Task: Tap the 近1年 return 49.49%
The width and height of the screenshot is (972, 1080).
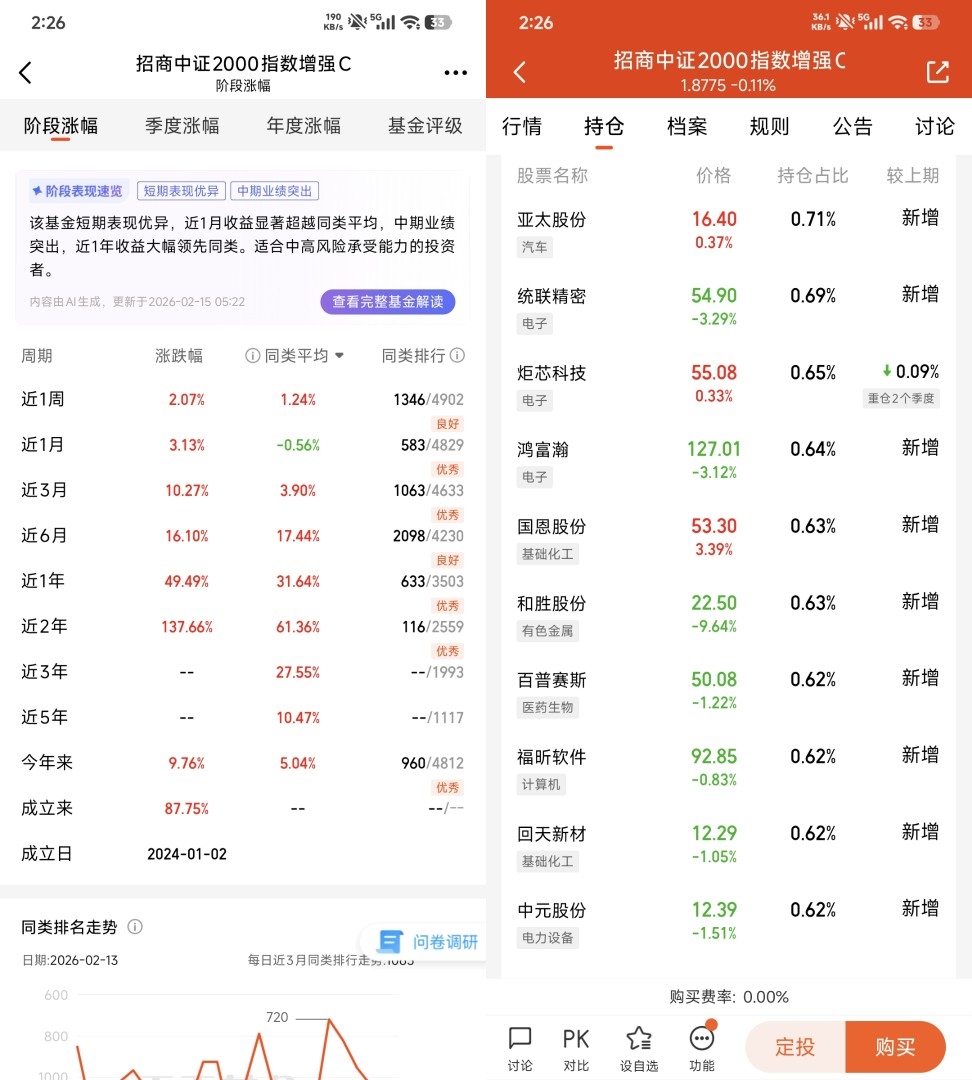Action: [187, 581]
